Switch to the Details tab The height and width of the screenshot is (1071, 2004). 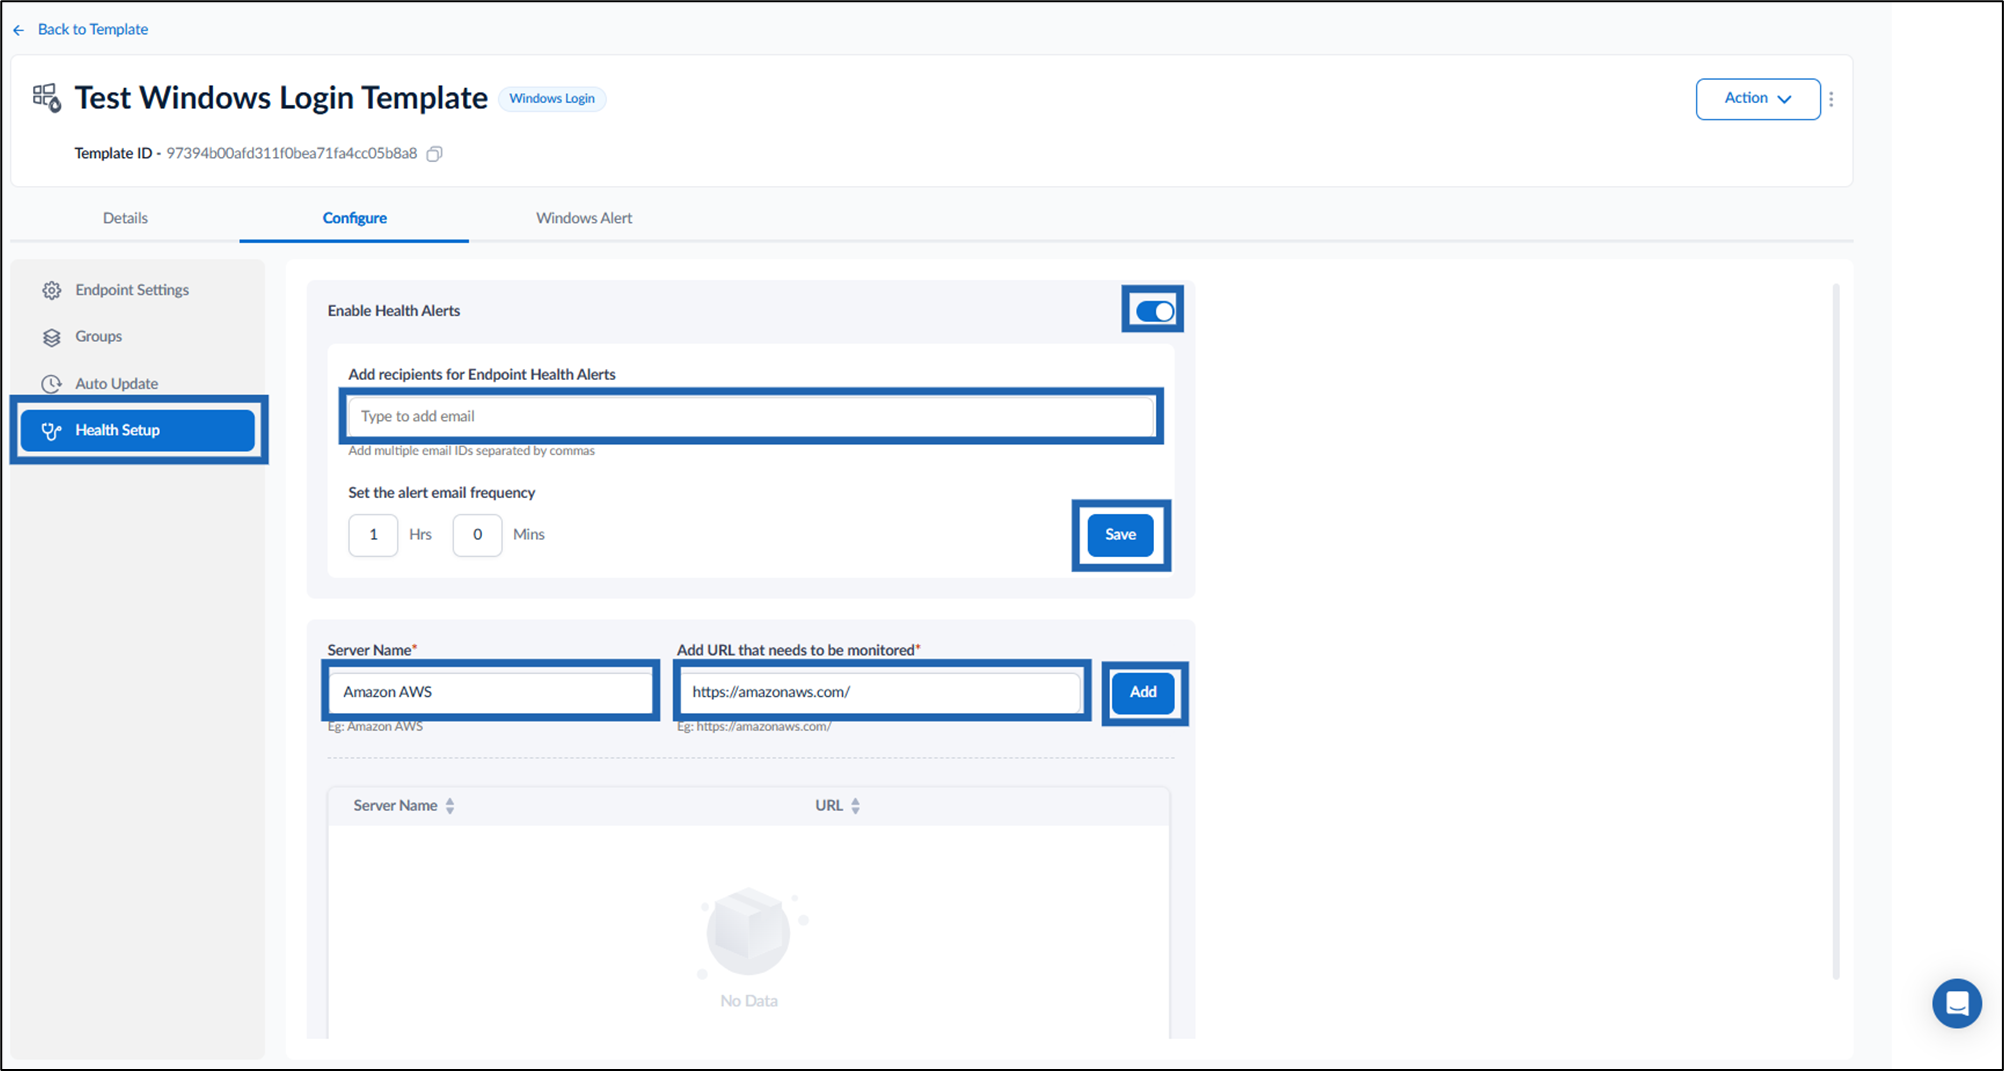(125, 218)
